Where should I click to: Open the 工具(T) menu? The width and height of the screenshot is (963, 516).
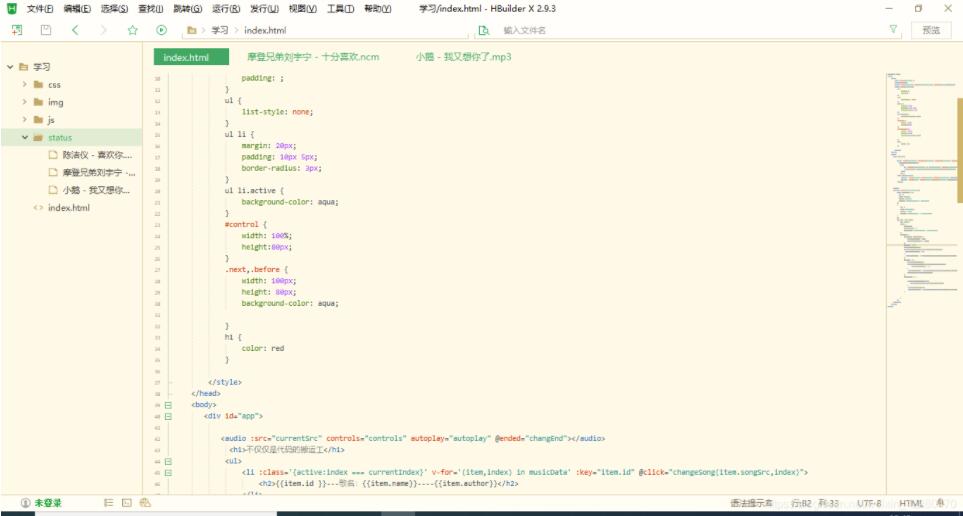click(340, 9)
